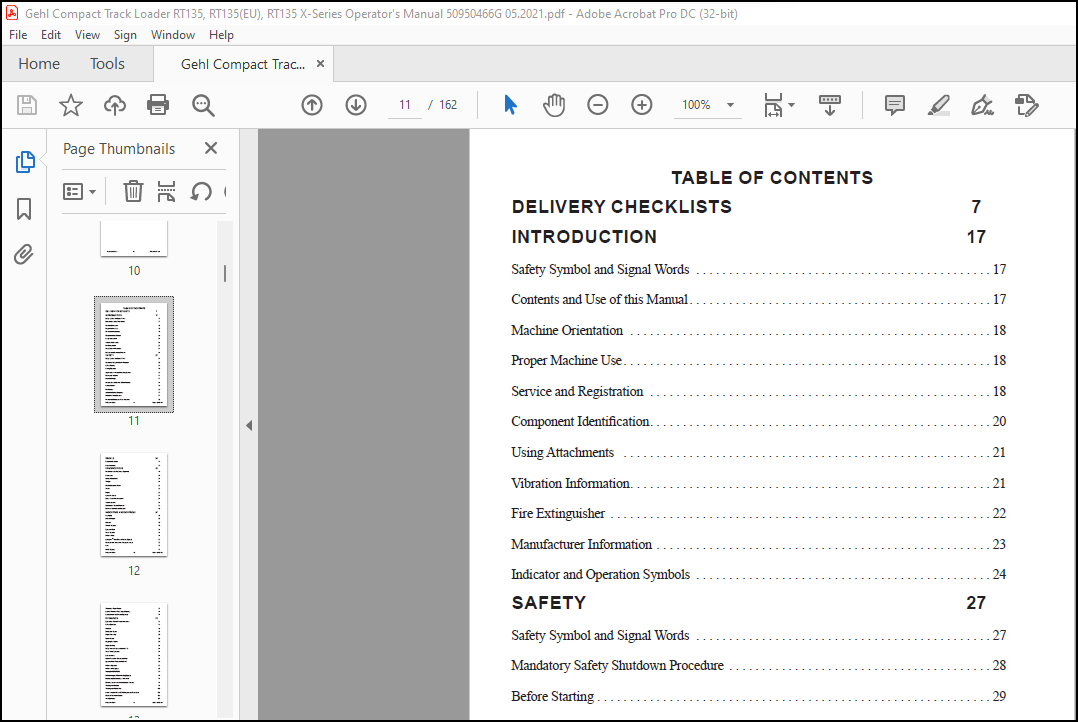Go to previous page arrow

312,105
